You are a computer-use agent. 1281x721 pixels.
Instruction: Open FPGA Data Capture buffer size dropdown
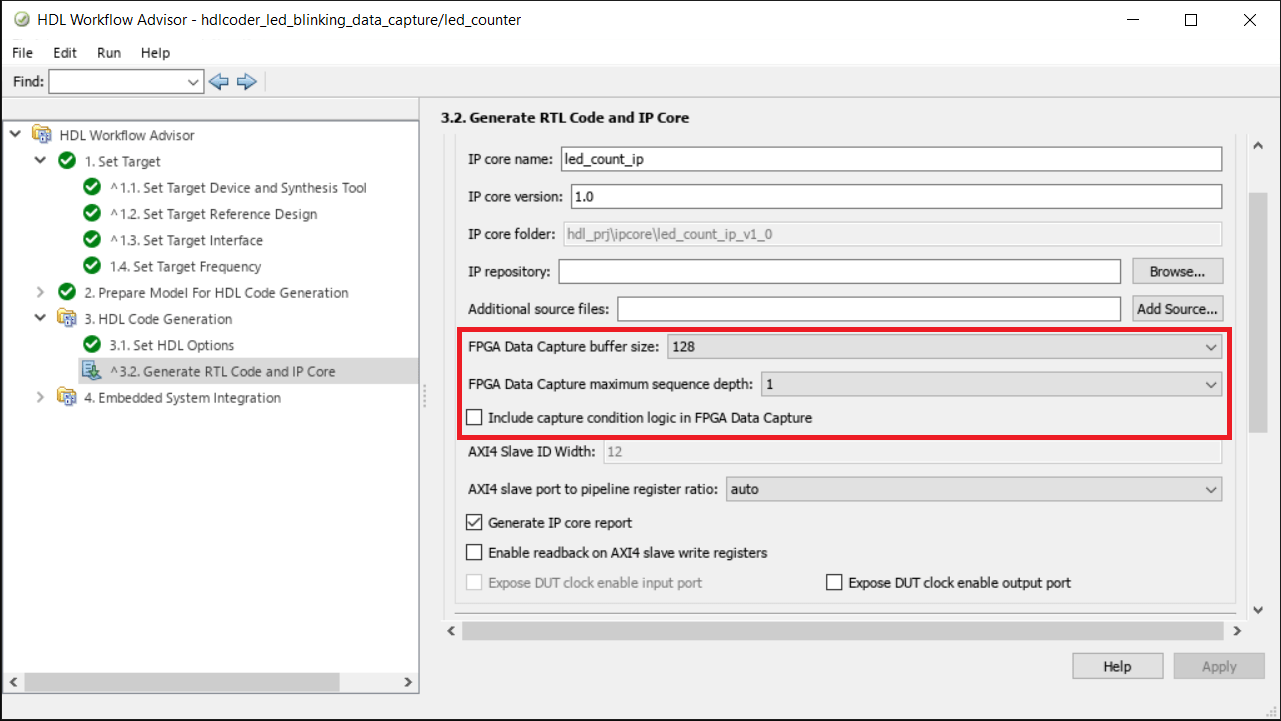pyautogui.click(x=944, y=347)
